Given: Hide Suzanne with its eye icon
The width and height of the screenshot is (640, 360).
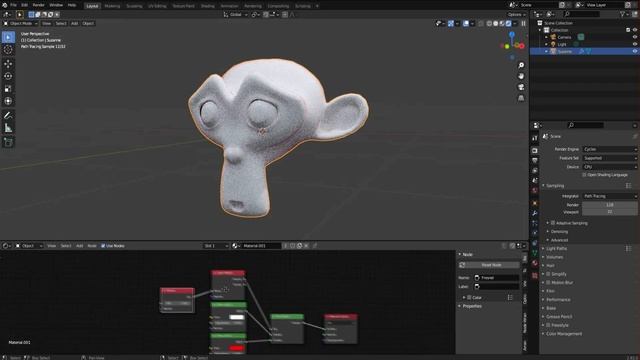Looking at the screenshot, I should 635,51.
